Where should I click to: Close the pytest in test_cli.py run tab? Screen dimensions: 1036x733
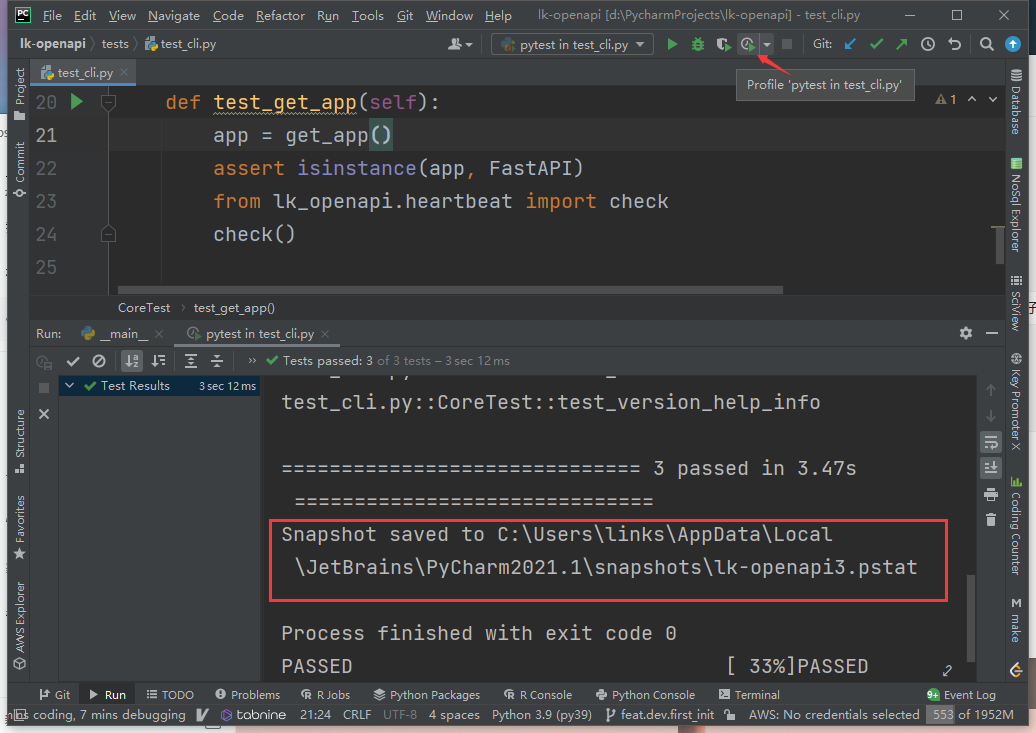325,334
